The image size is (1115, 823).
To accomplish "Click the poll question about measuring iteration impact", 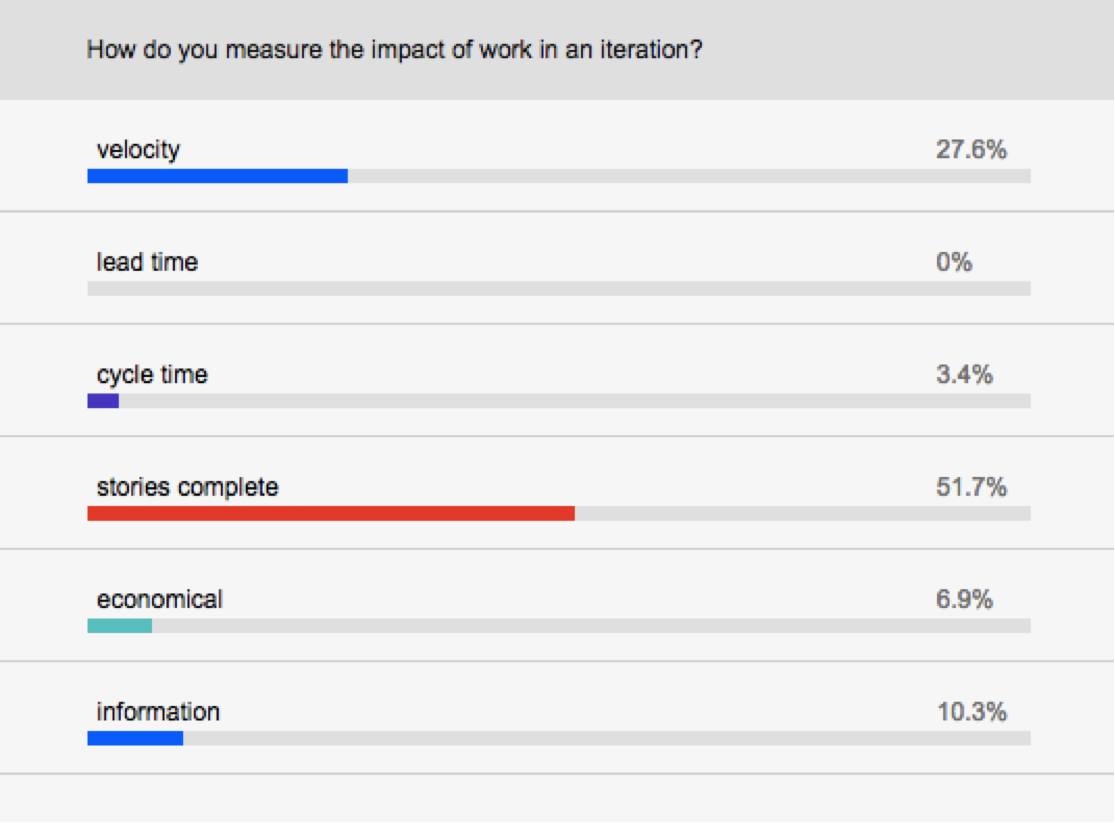I will click(394, 49).
